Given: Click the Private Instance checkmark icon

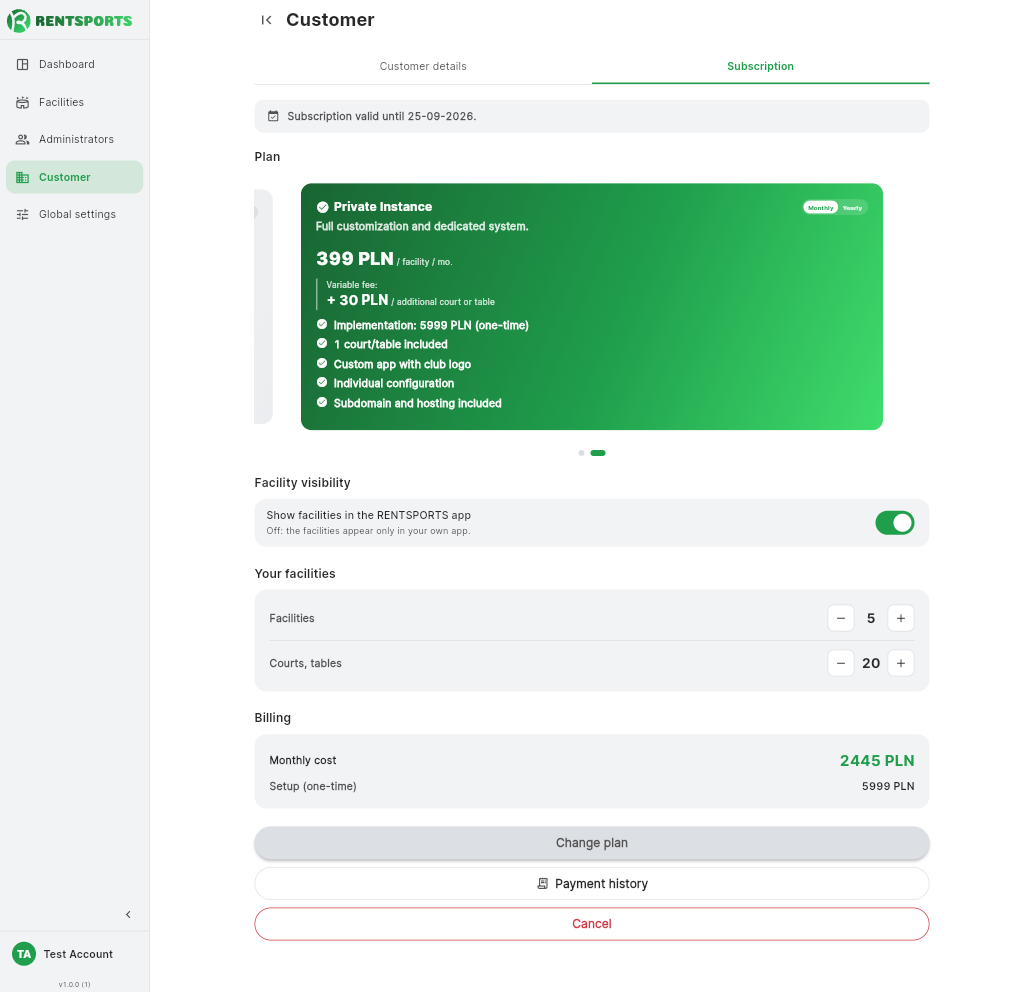Looking at the screenshot, I should (x=322, y=207).
